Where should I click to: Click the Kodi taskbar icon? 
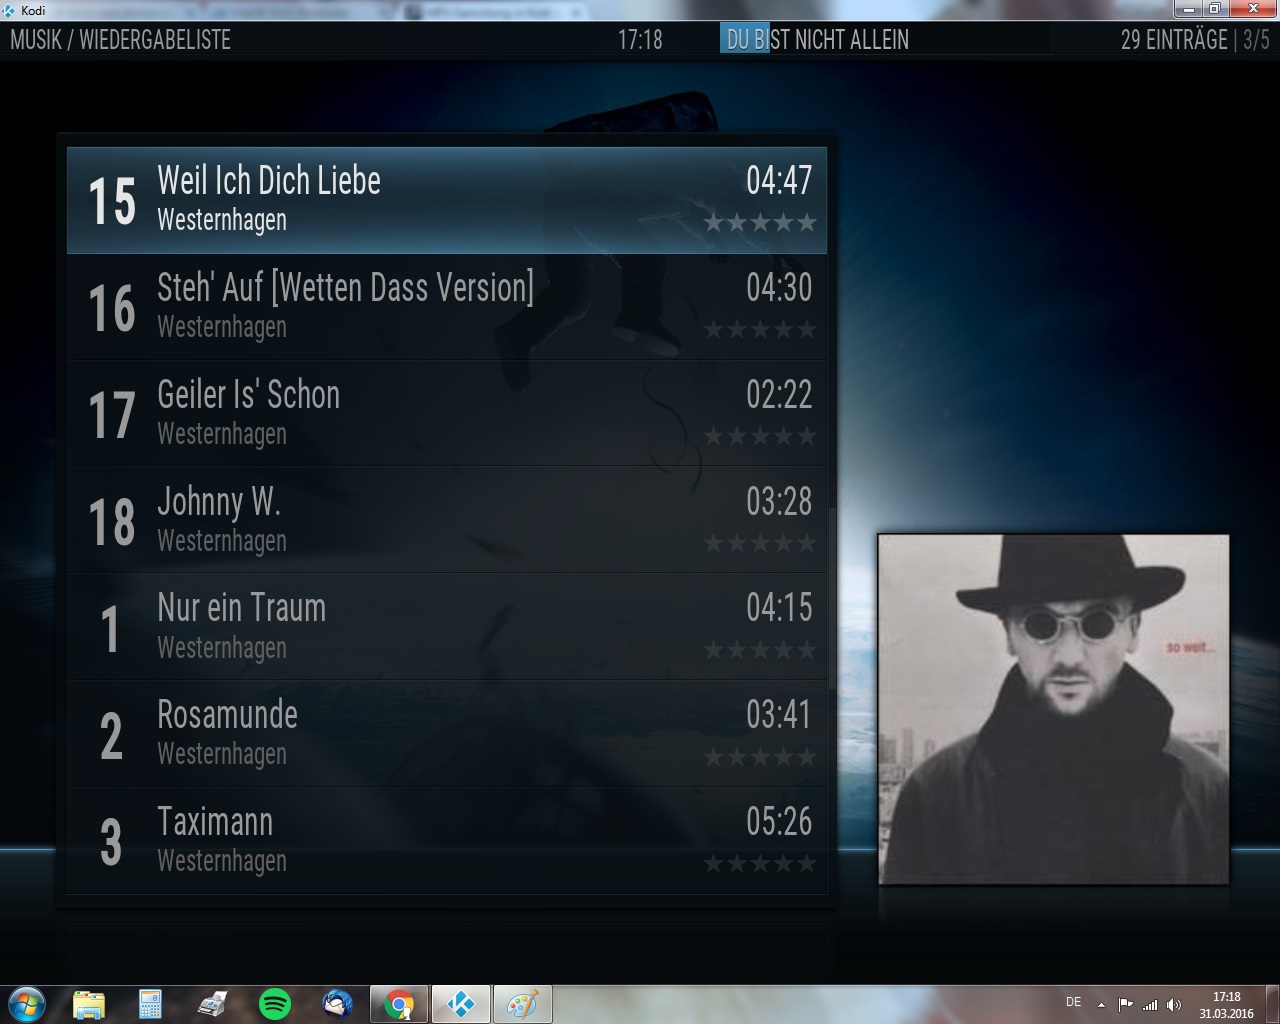[x=460, y=1003]
